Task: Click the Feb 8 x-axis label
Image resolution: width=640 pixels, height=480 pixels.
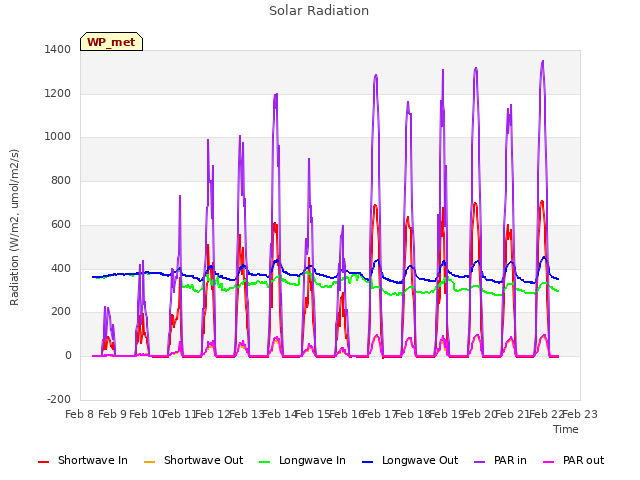Action: pyautogui.click(x=80, y=414)
